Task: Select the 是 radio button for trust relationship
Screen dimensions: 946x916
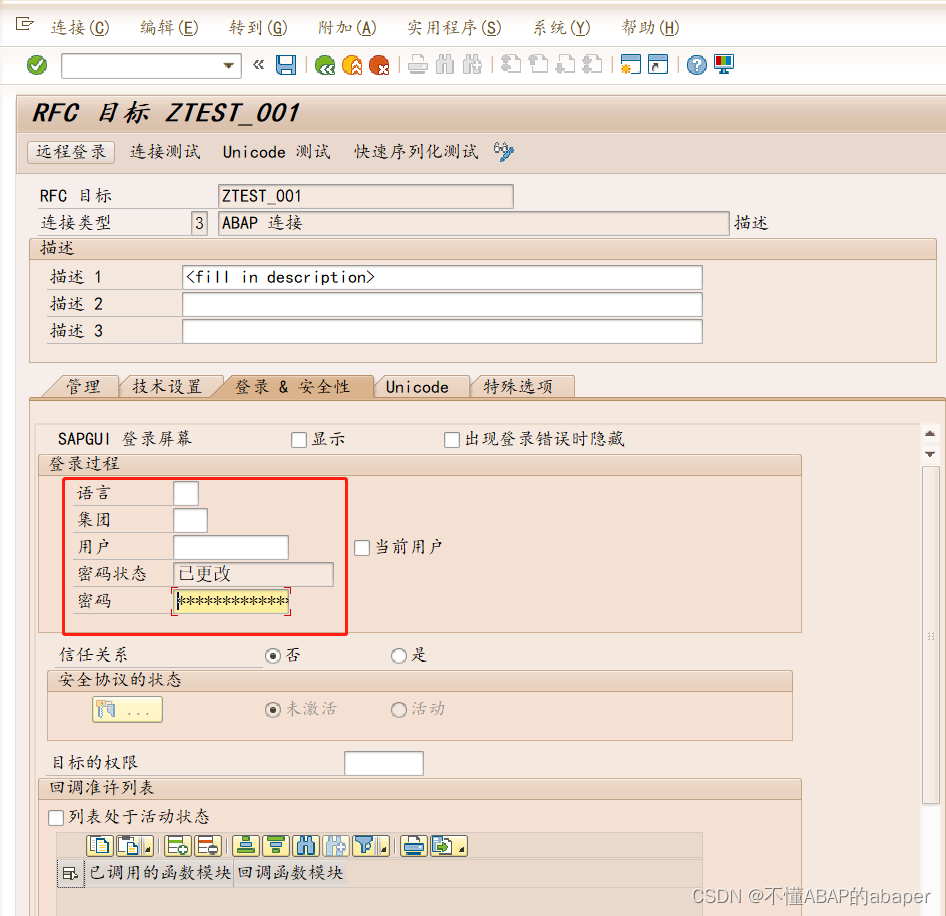Action: click(399, 655)
